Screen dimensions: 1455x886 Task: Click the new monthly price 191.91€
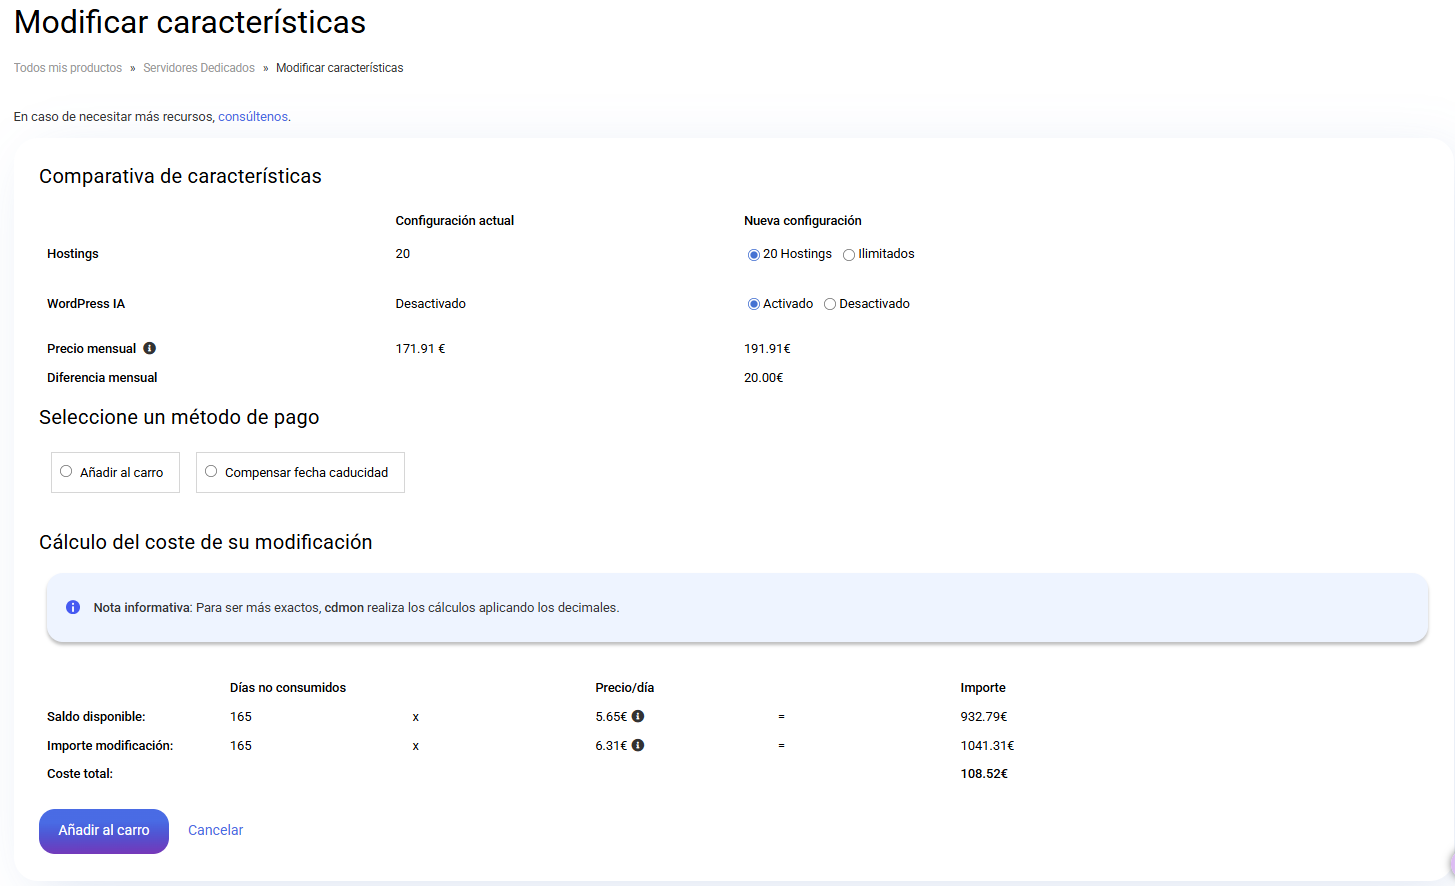point(767,349)
